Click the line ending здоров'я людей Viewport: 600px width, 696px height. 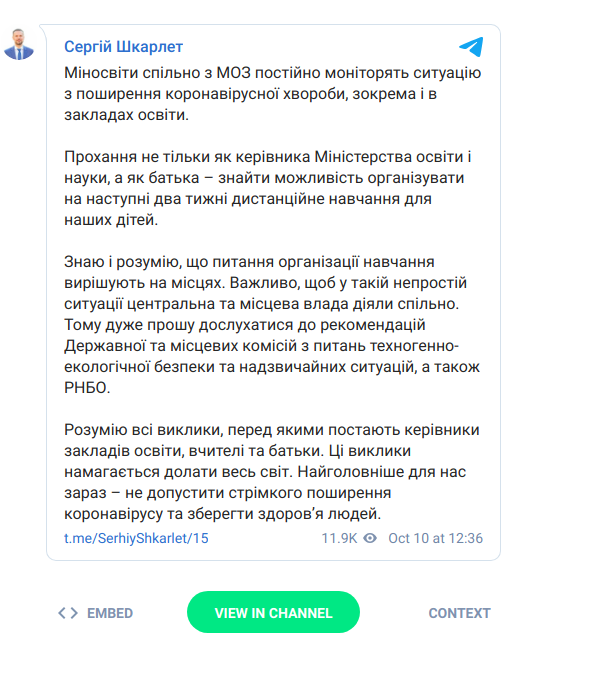point(222,514)
